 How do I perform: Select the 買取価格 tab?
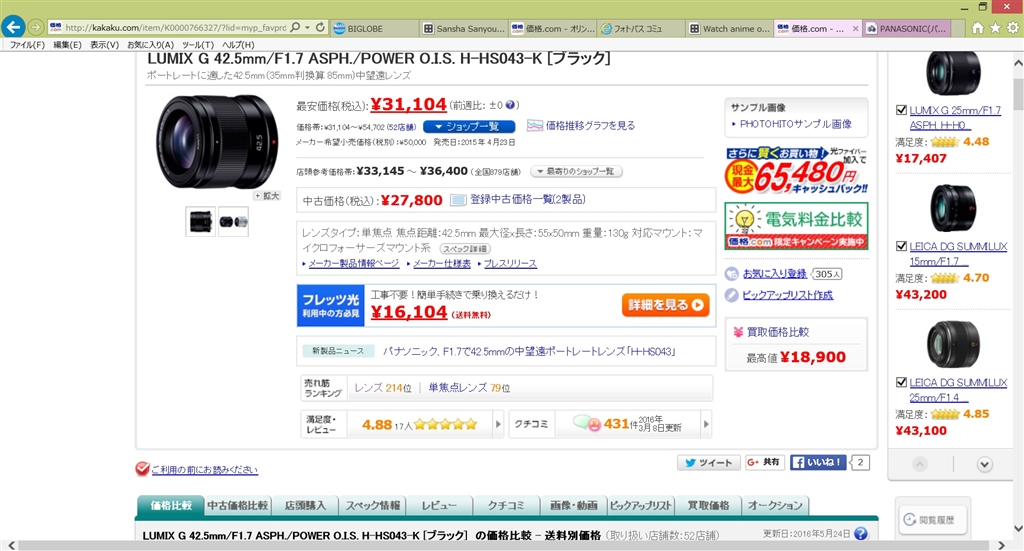point(708,505)
